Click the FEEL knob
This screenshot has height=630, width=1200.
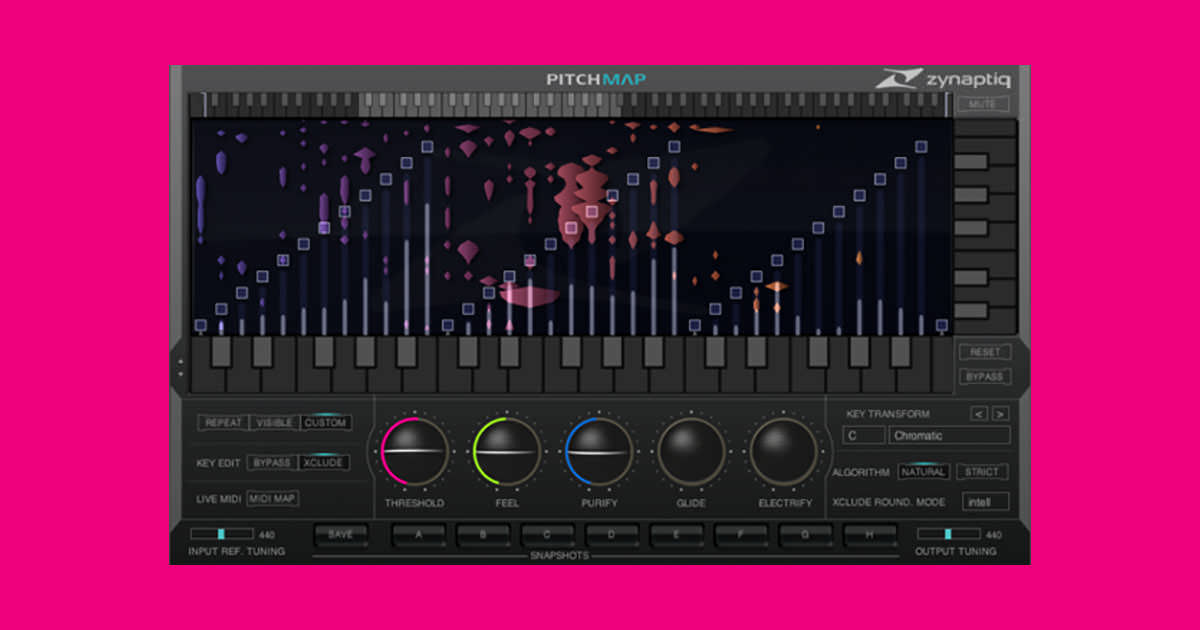pyautogui.click(x=507, y=452)
